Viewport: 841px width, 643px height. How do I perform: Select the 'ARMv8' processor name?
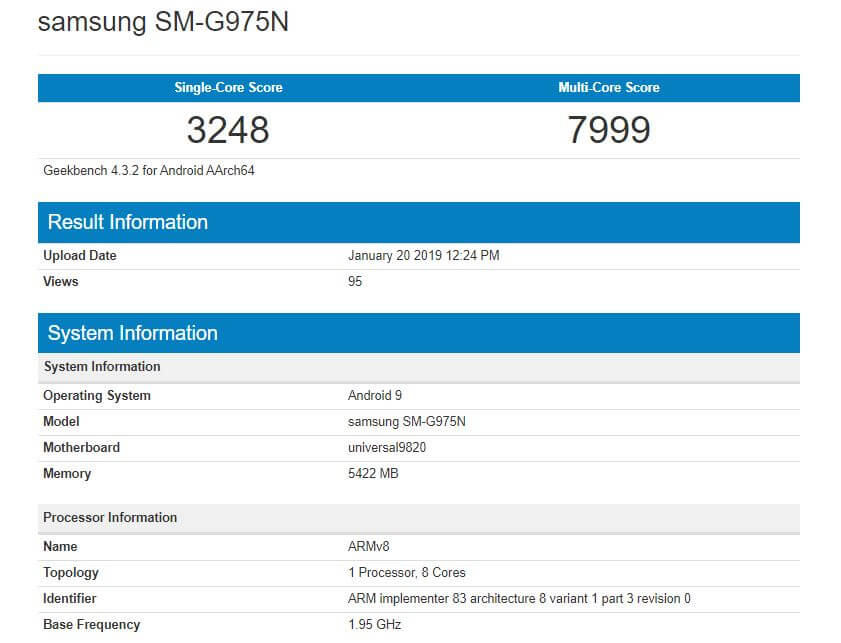368,546
